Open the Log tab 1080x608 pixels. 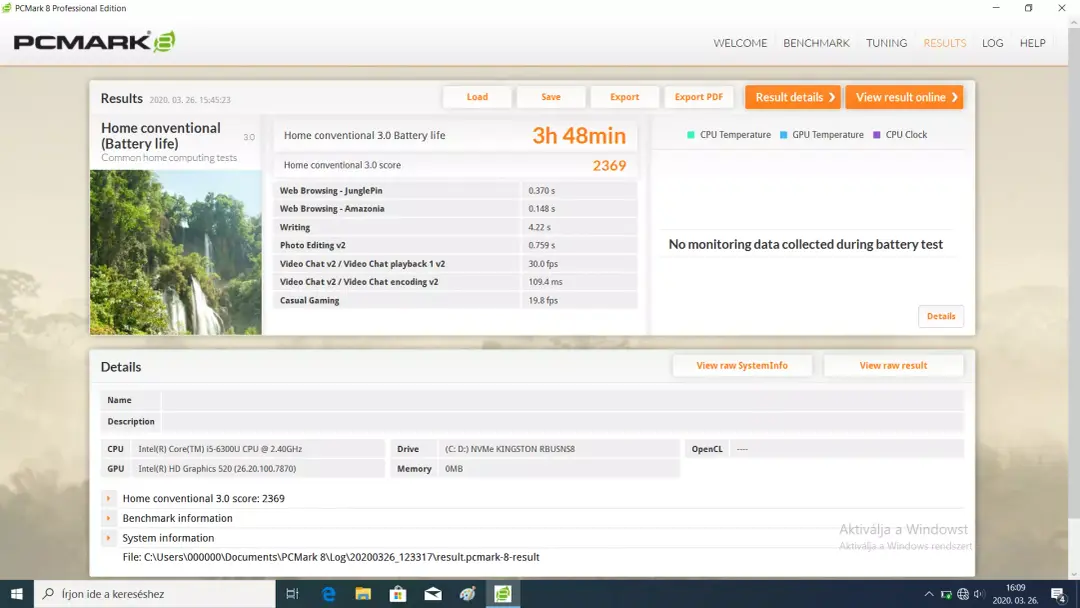click(993, 43)
